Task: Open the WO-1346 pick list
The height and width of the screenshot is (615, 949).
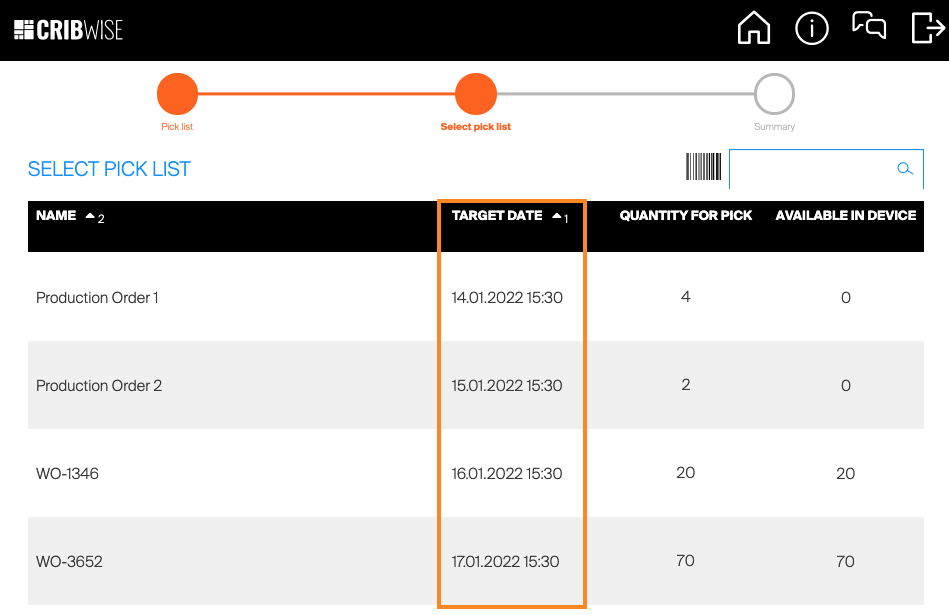Action: [67, 474]
